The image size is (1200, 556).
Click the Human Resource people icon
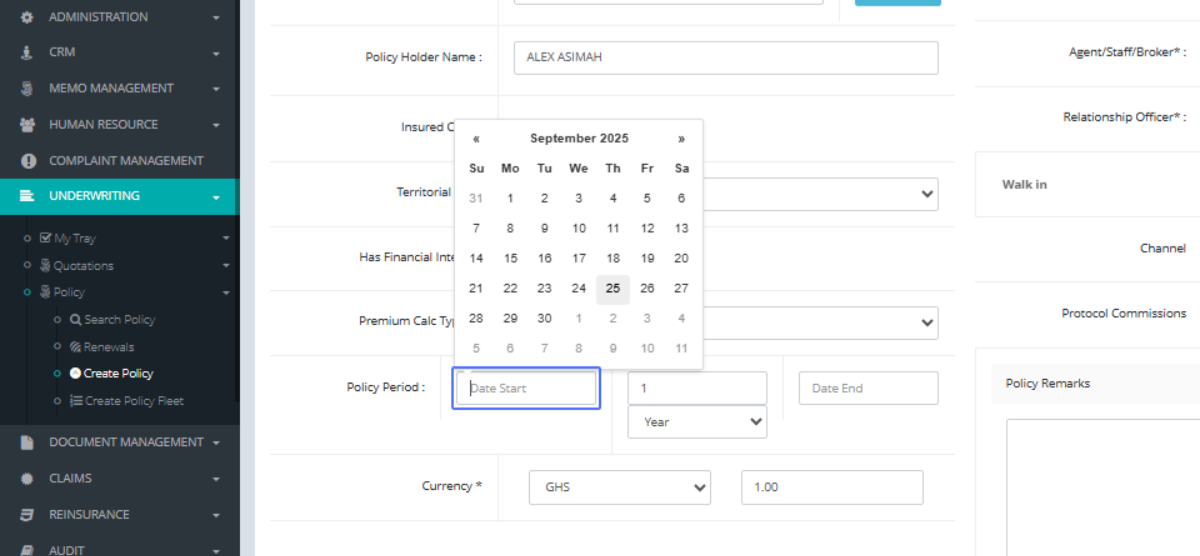27,125
